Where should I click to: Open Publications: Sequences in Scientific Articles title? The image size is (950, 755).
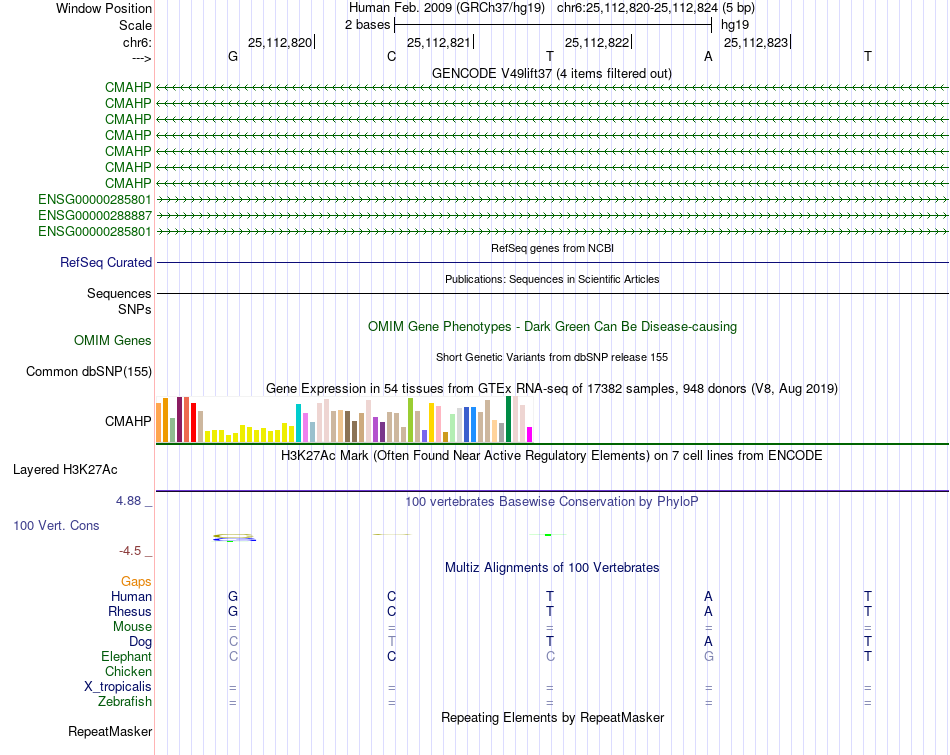[552, 279]
